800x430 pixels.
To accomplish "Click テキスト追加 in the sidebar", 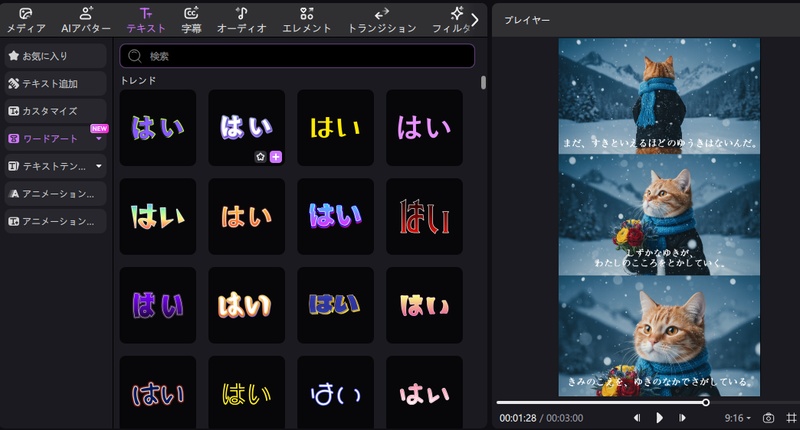I will (x=56, y=83).
